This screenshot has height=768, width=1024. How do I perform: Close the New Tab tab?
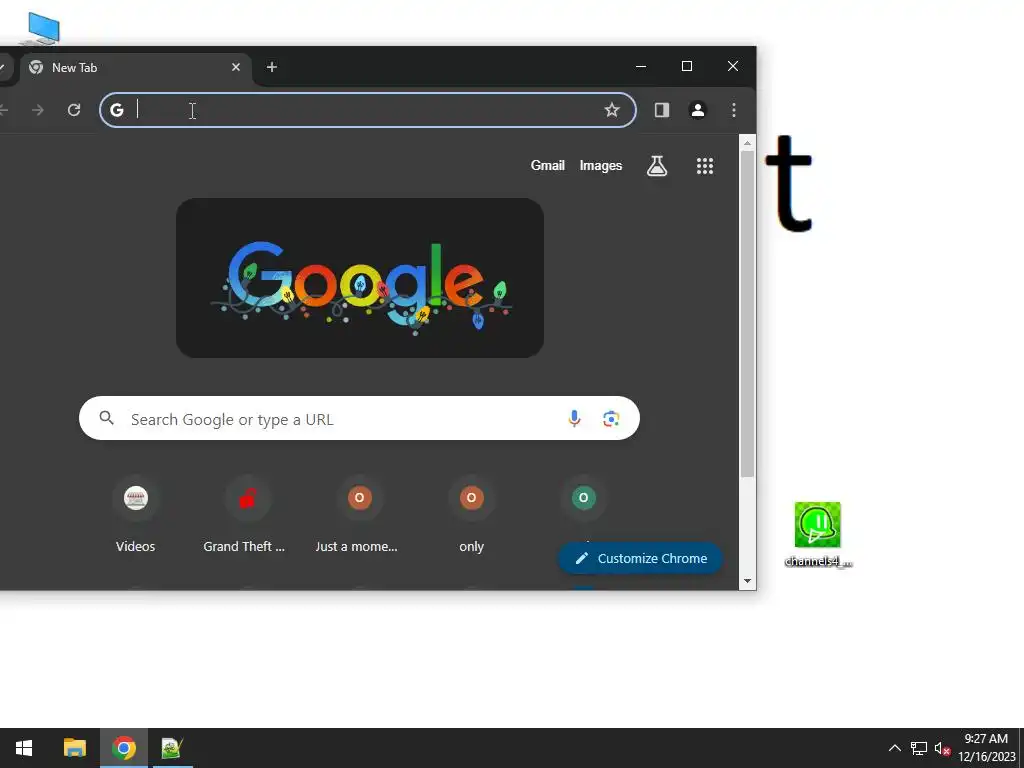coord(236,67)
